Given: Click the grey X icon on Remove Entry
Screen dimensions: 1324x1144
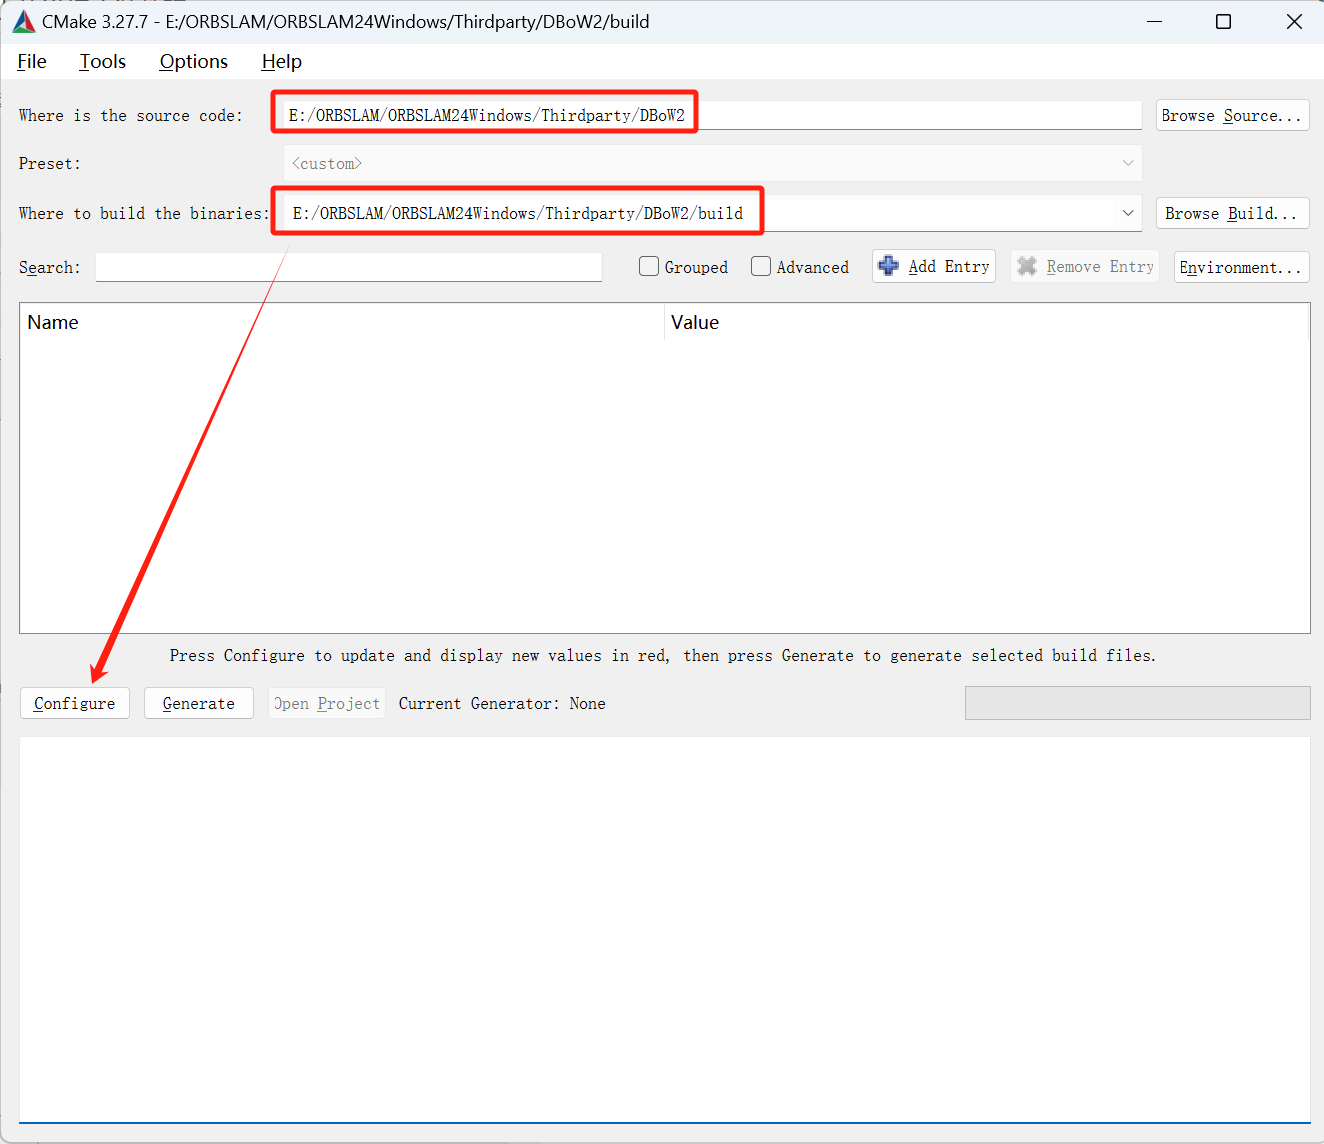Looking at the screenshot, I should click(1027, 266).
